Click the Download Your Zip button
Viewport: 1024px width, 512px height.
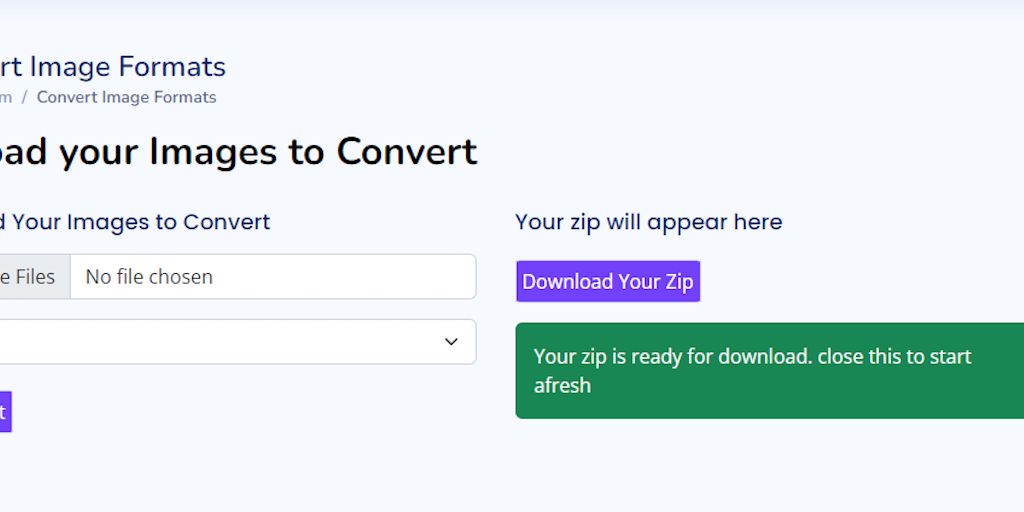[607, 281]
